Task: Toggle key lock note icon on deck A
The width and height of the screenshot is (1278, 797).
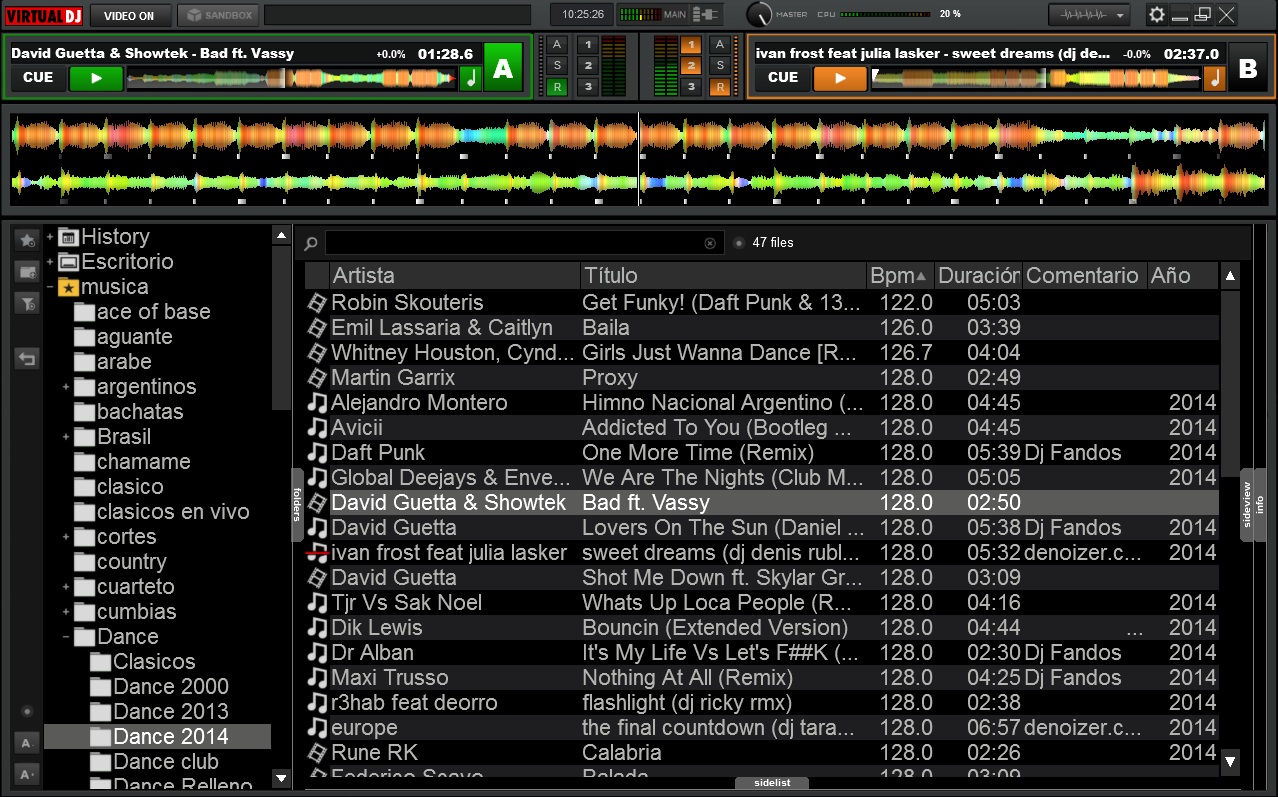Action: tap(471, 78)
